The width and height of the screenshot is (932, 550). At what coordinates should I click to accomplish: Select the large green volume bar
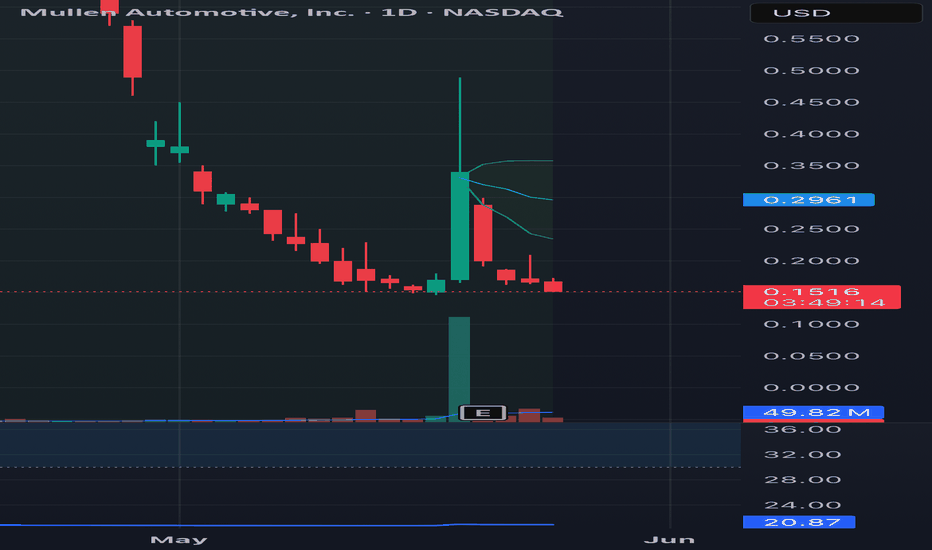tap(459, 369)
